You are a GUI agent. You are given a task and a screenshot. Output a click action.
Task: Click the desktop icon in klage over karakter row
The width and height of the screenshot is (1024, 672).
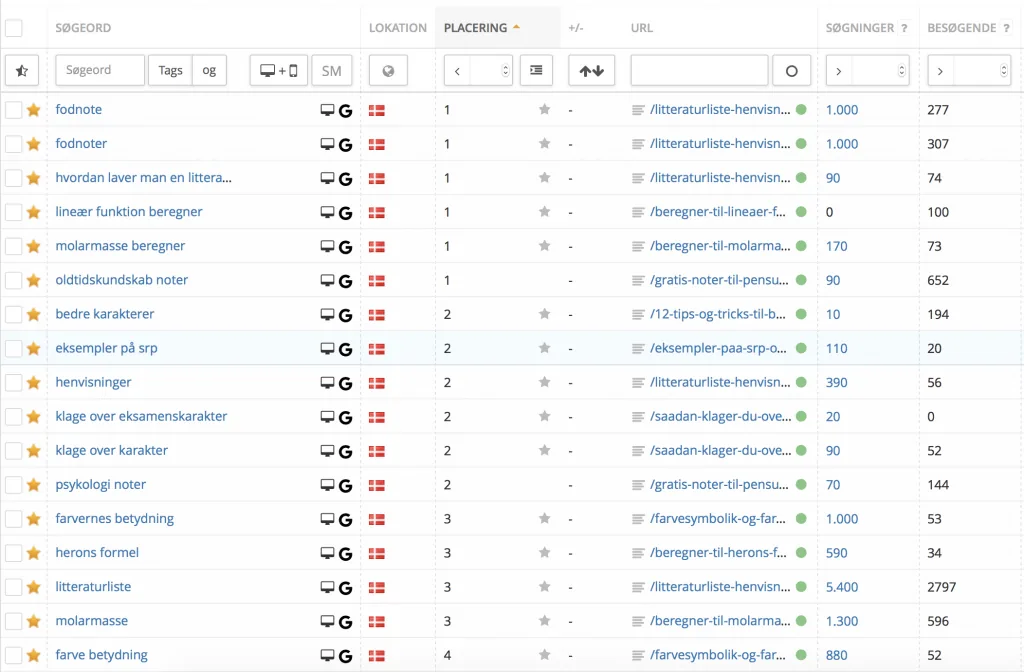(327, 451)
